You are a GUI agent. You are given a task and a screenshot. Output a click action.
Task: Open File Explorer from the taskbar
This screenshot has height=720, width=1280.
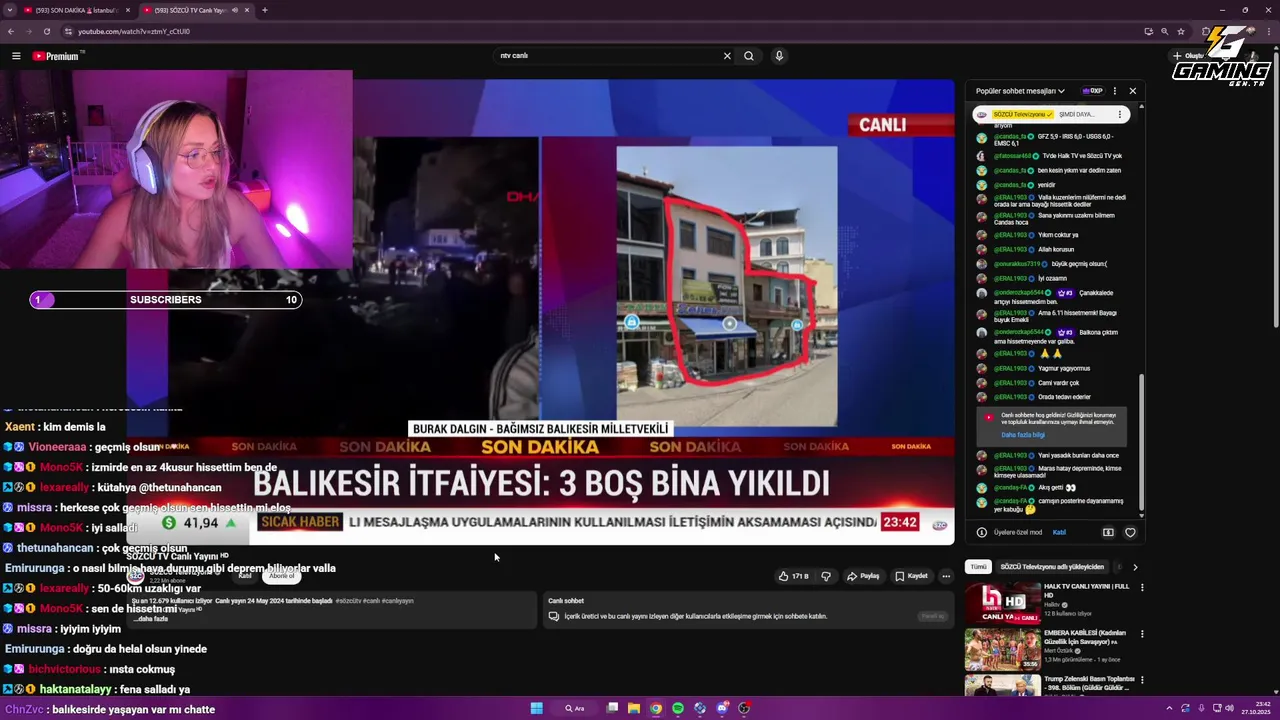tap(634, 708)
